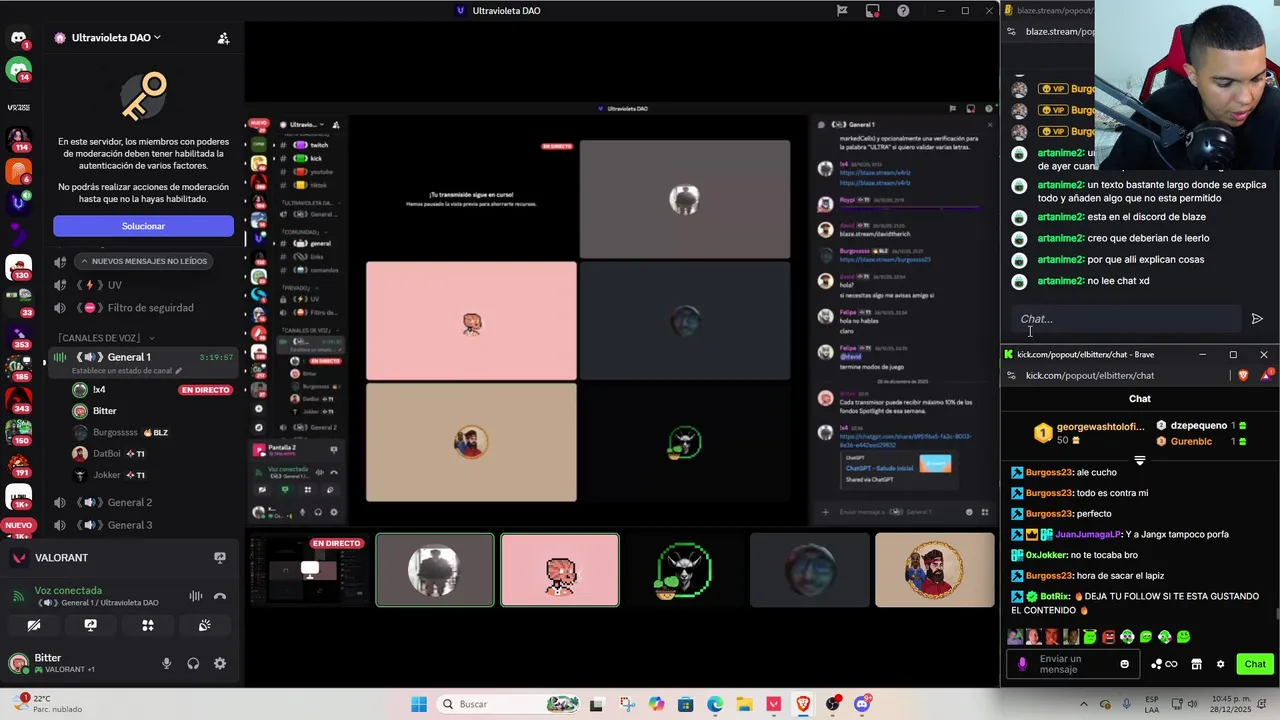The width and height of the screenshot is (1280, 720).
Task: Click the flag icon in Discord title bar
Action: pyautogui.click(x=842, y=11)
